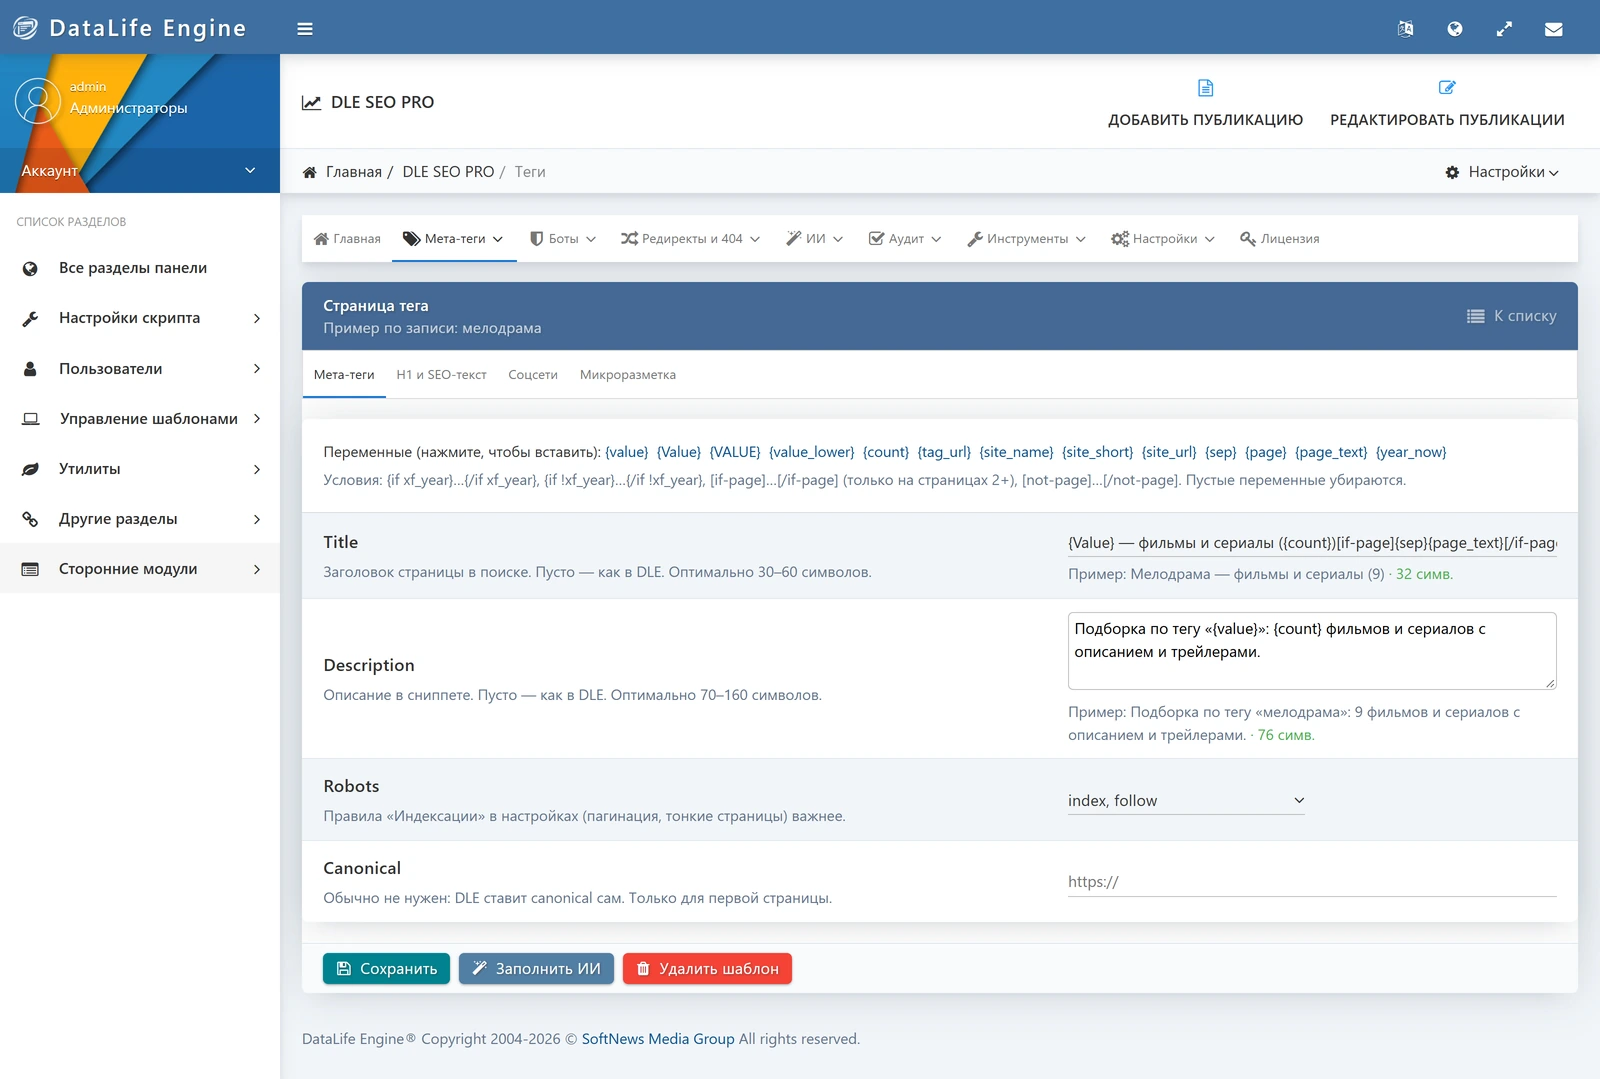The height and width of the screenshot is (1079, 1600).
Task: Click the Canonical https:// input field
Action: click(x=1312, y=882)
